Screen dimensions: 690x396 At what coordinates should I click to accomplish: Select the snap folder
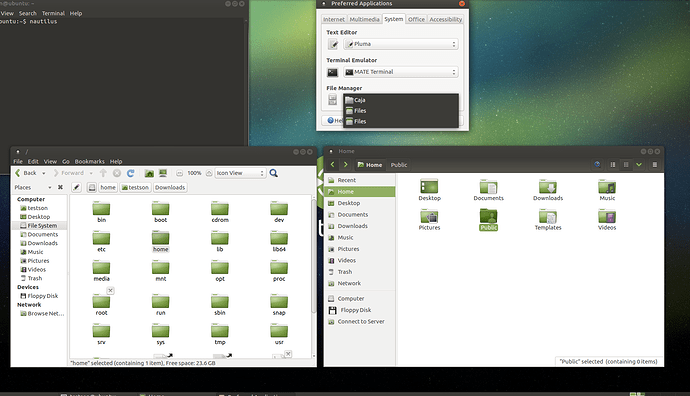click(279, 304)
